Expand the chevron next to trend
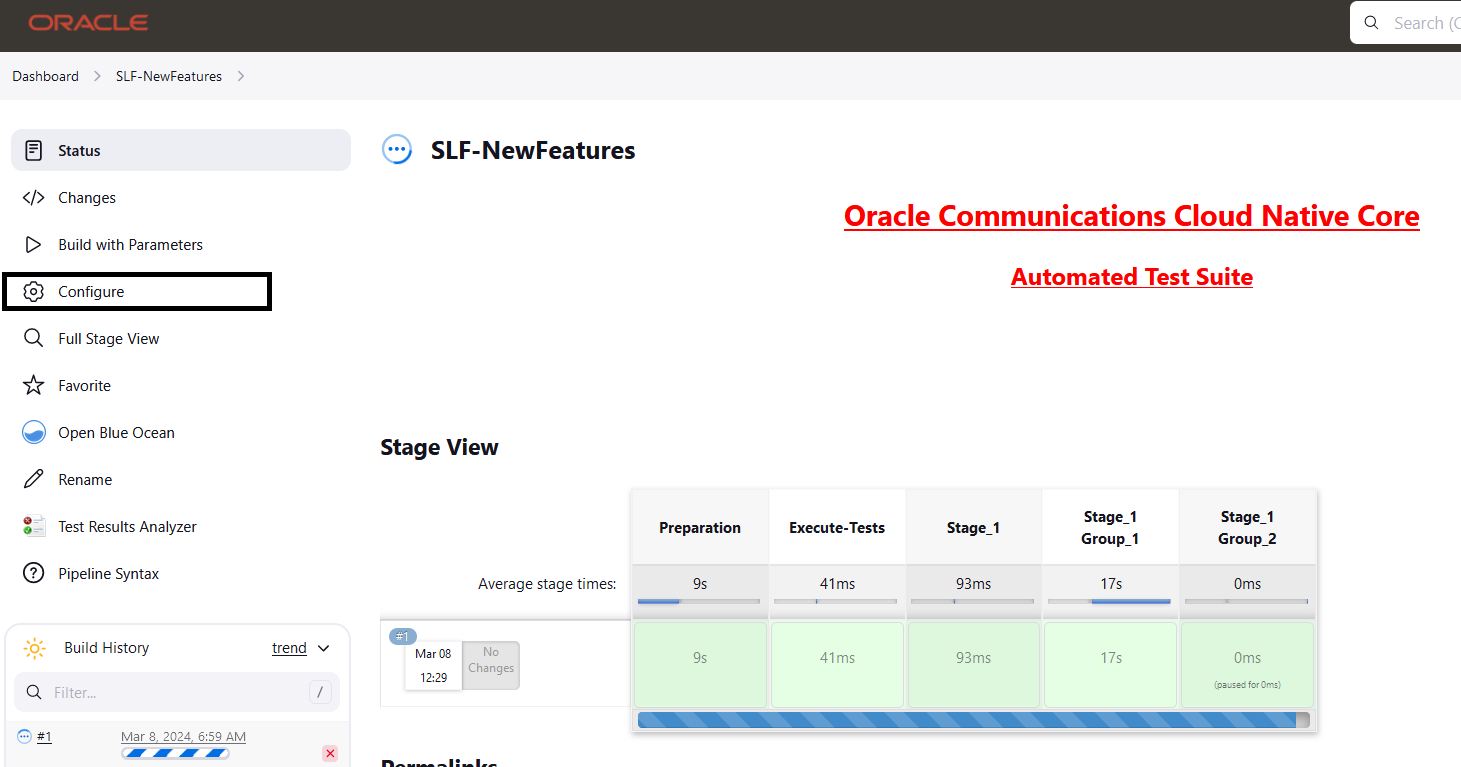Viewport: 1461px width, 767px height. [x=323, y=648]
